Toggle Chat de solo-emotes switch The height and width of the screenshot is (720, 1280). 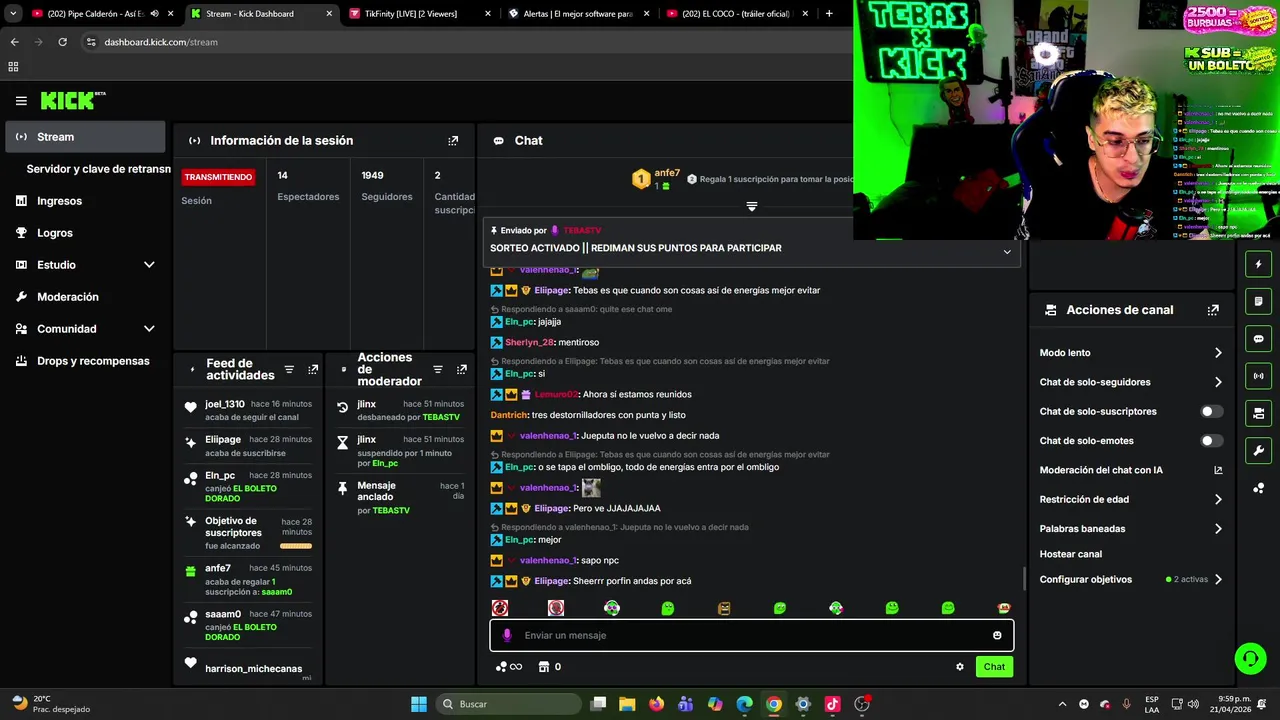click(1211, 441)
